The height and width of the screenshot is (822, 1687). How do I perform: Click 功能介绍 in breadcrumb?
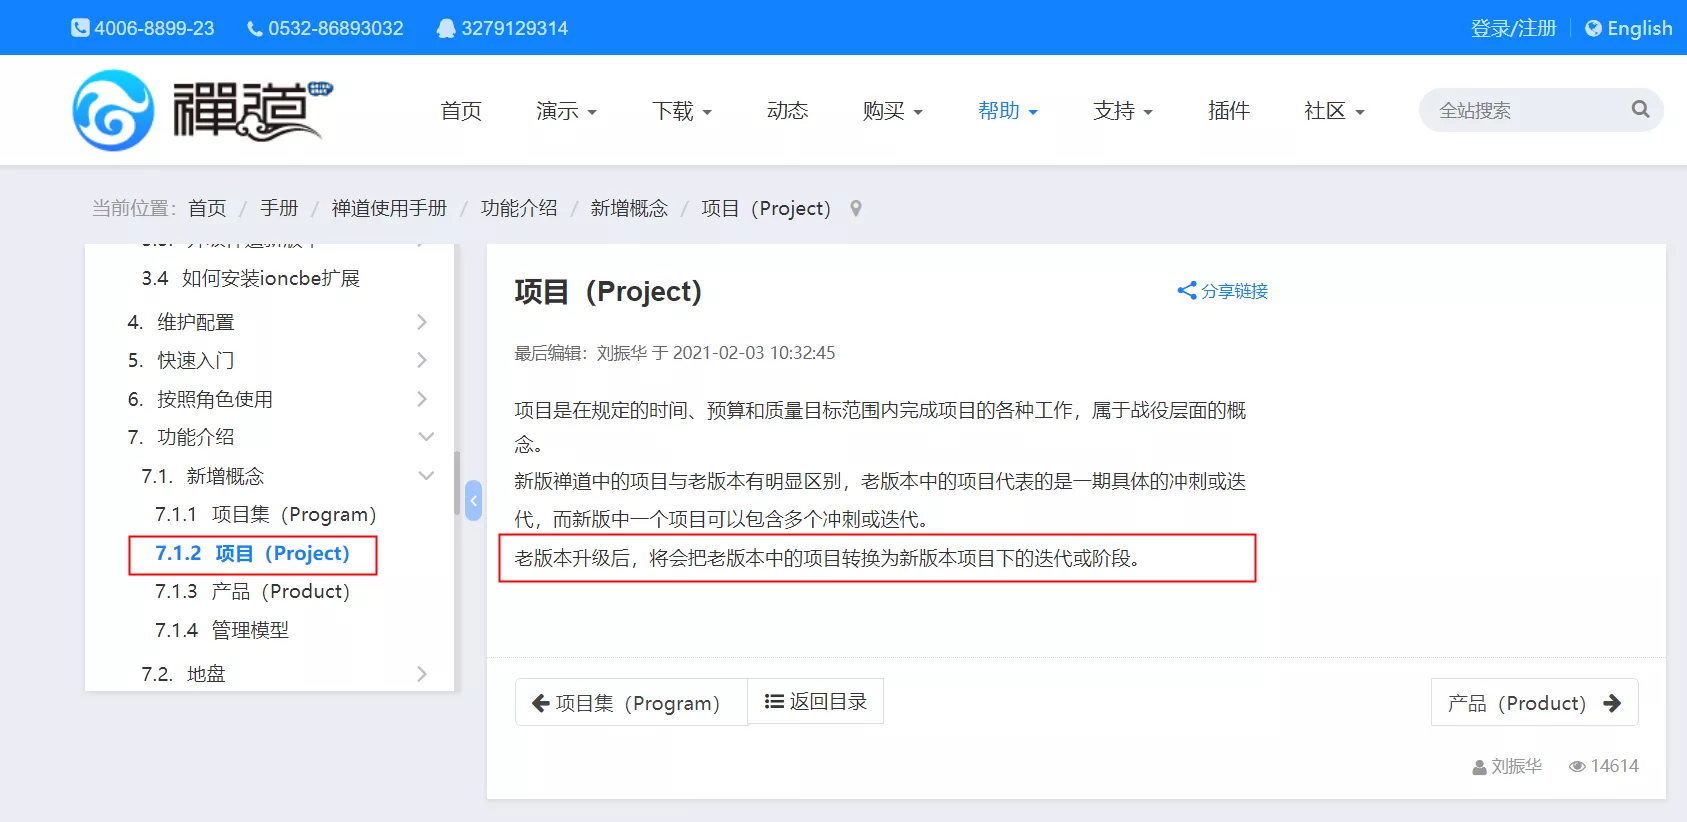click(x=519, y=208)
